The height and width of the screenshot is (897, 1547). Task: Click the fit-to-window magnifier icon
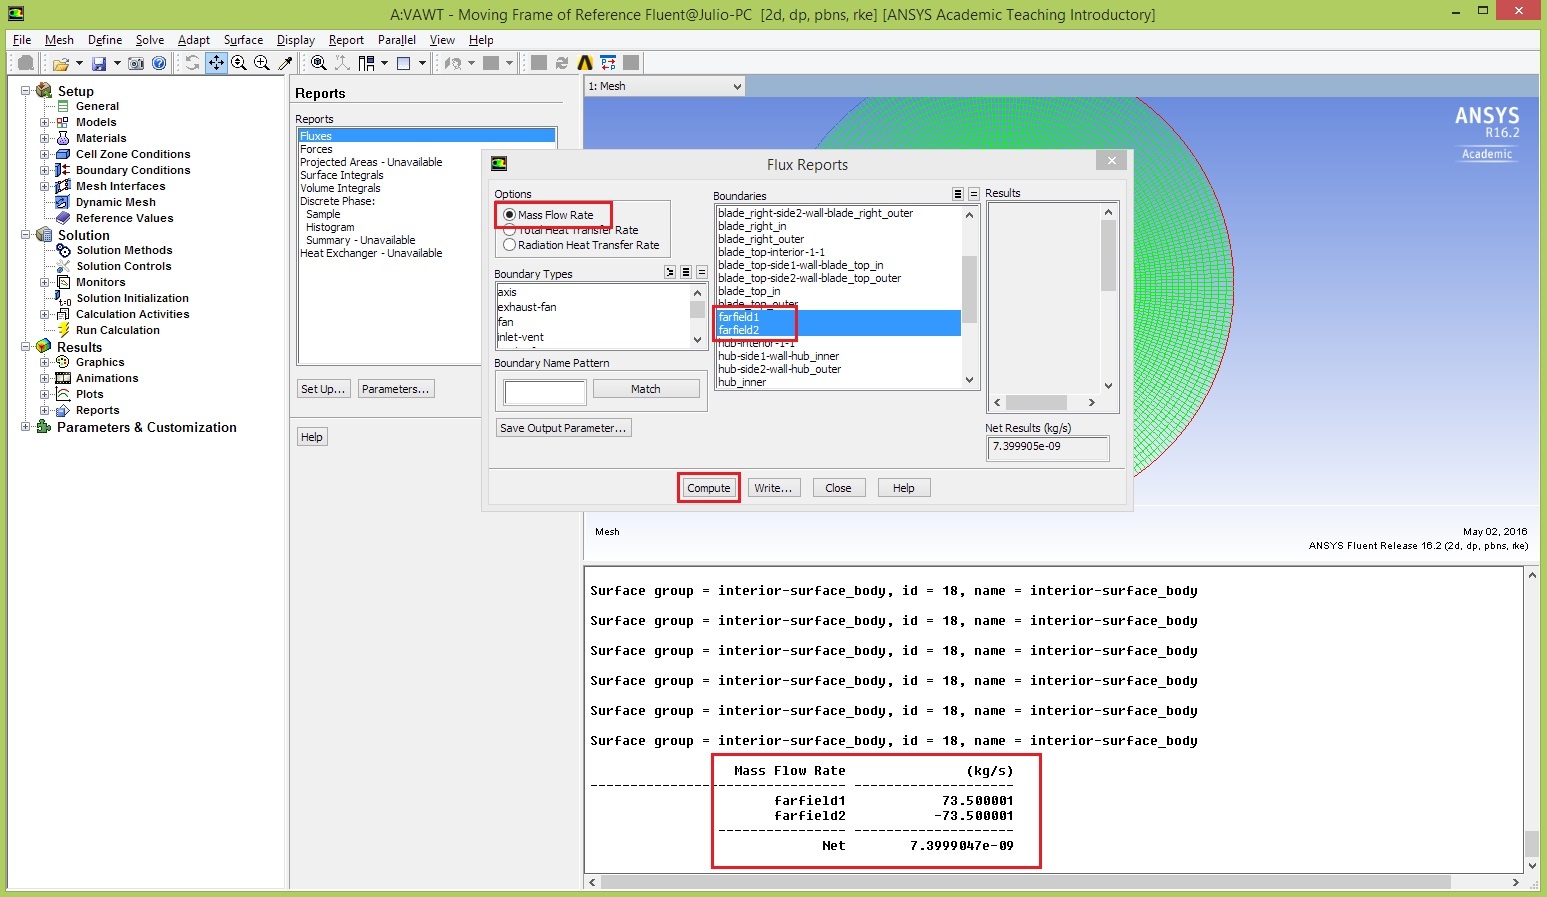pos(318,63)
